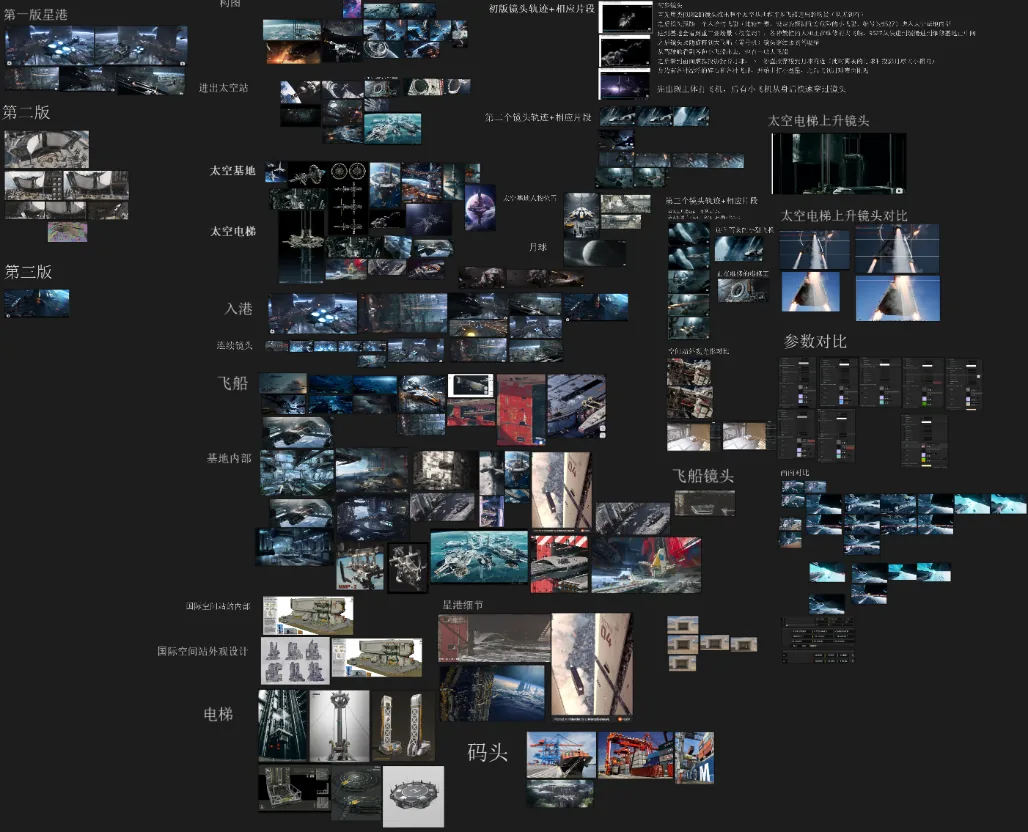Select the moon image beside the "月球" label
The height and width of the screenshot is (832, 1028).
pos(595,252)
